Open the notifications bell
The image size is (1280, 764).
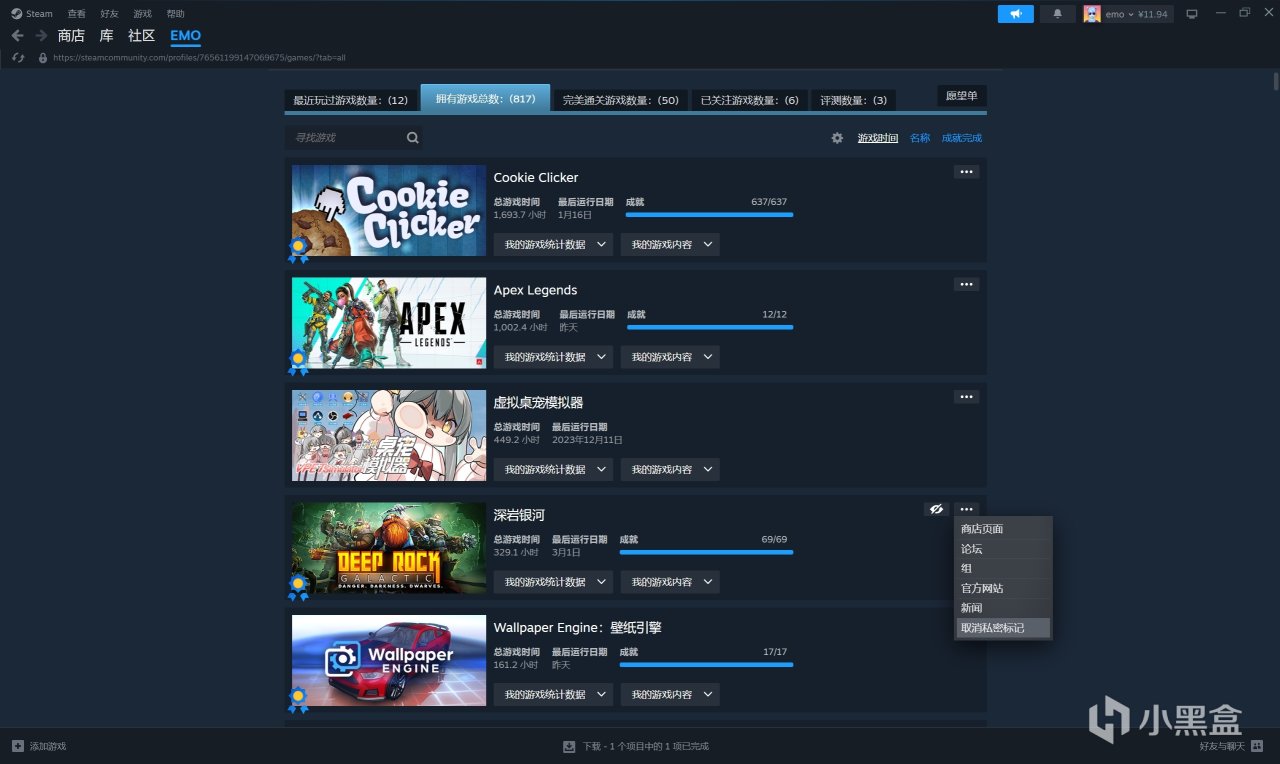click(x=1057, y=14)
